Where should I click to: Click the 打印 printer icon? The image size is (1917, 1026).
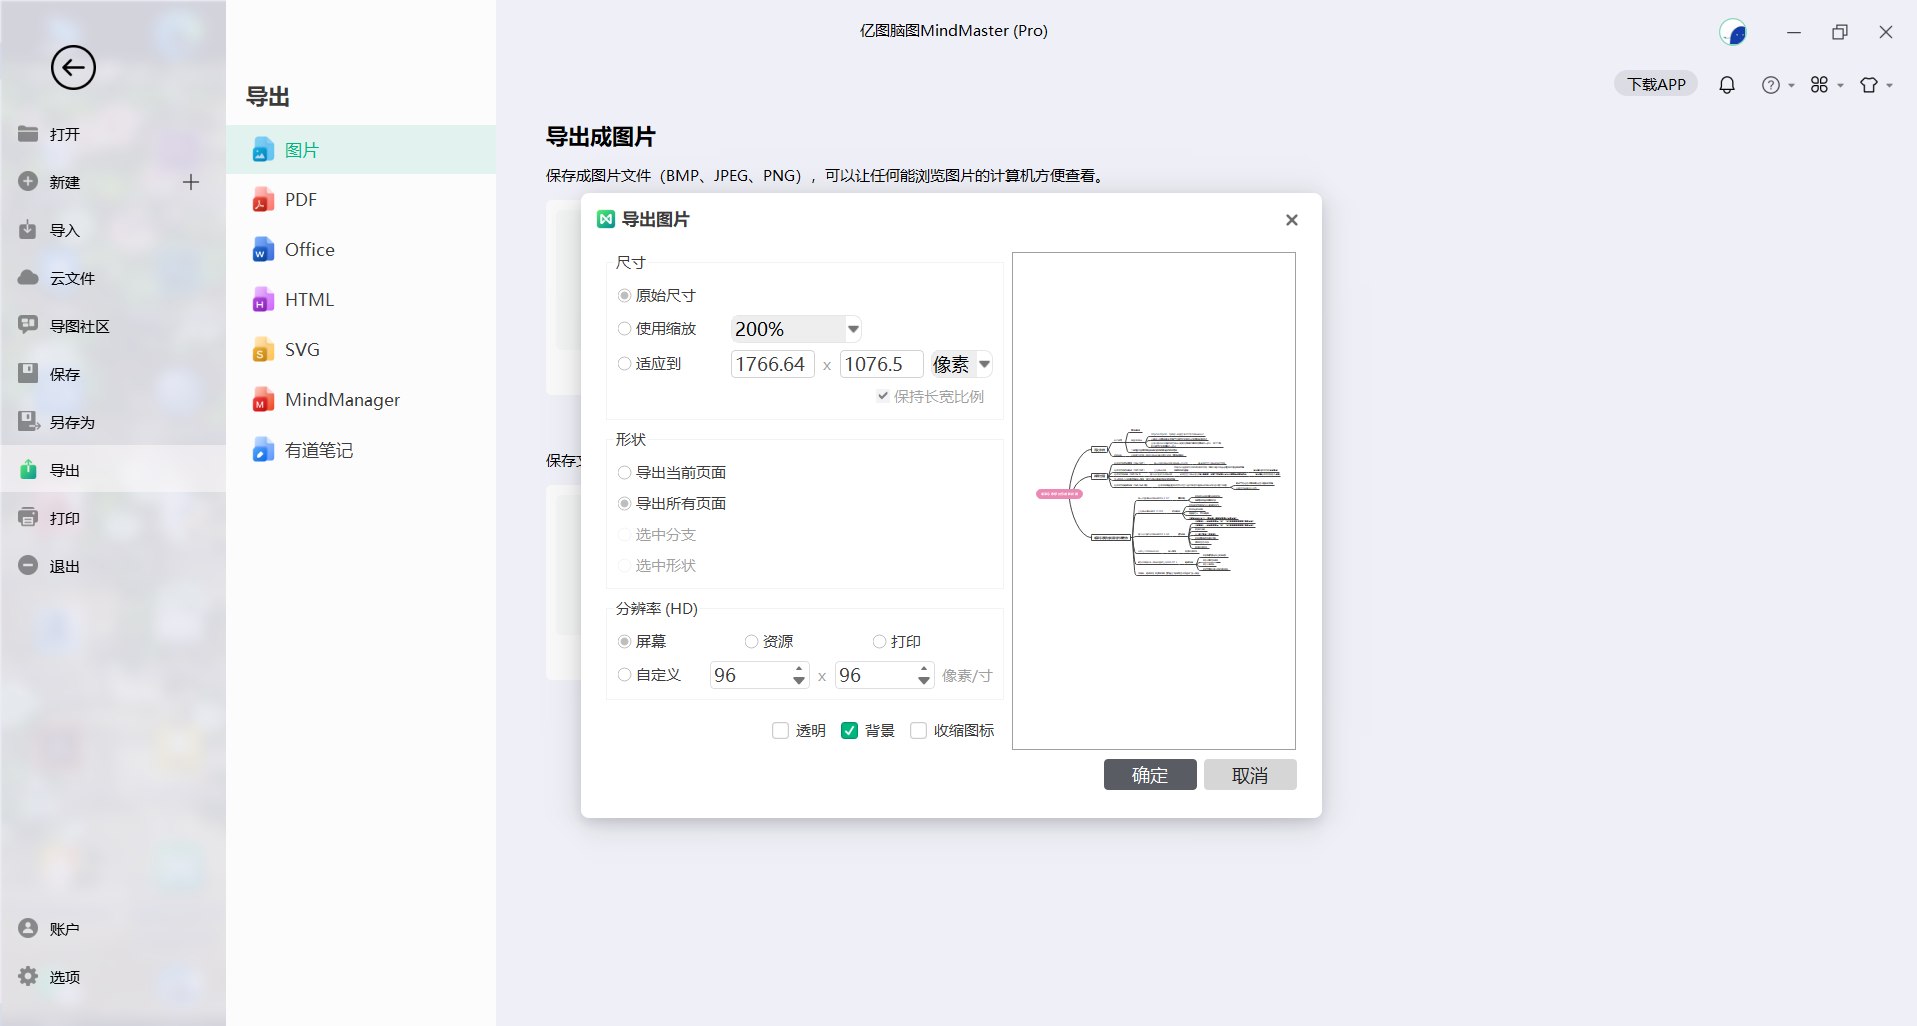click(28, 518)
